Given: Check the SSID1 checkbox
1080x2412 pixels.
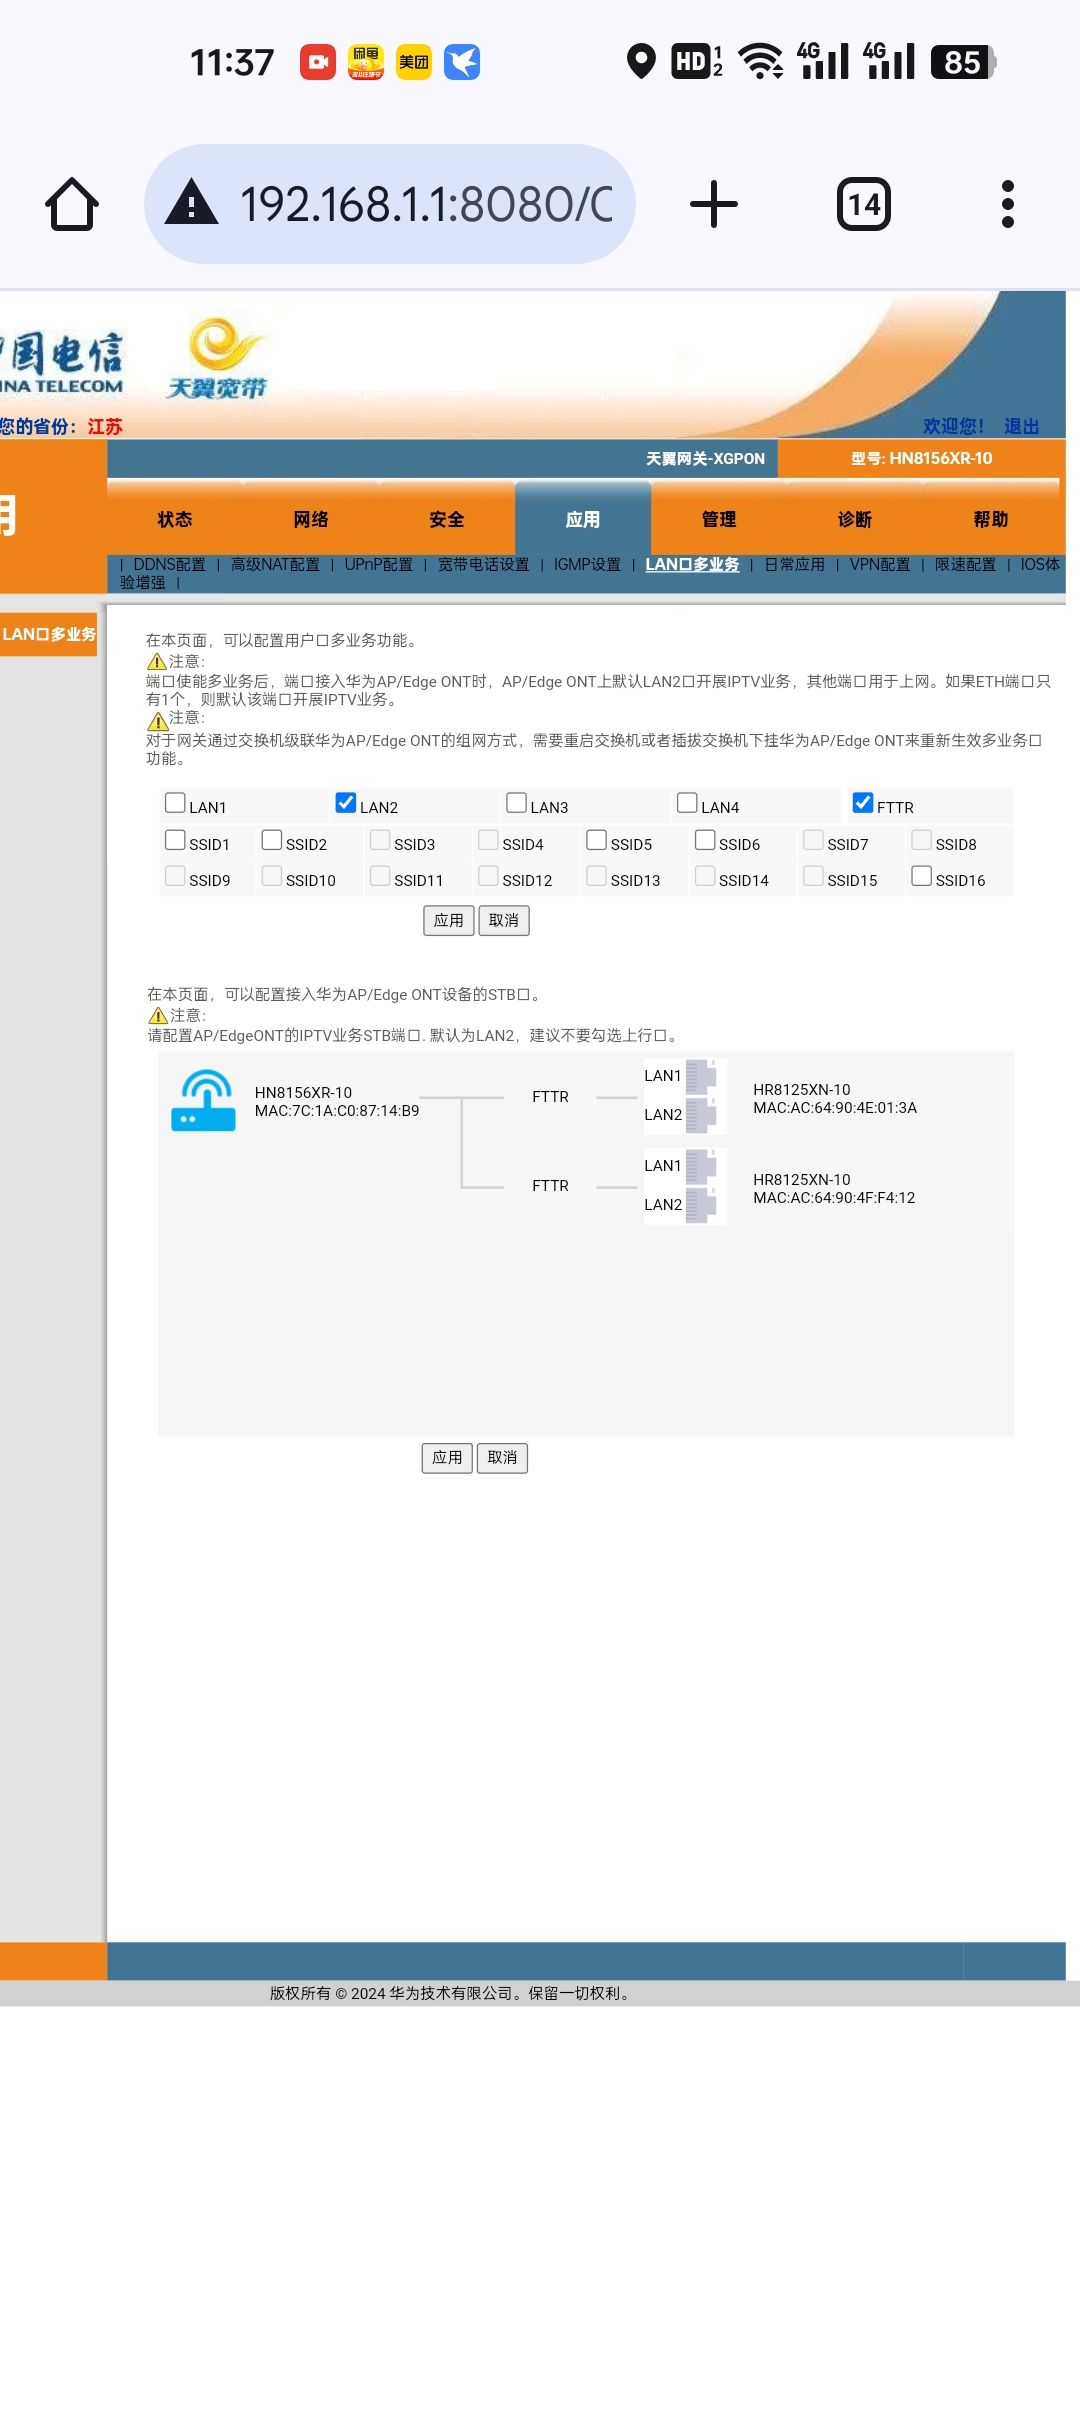Looking at the screenshot, I should coord(175,840).
